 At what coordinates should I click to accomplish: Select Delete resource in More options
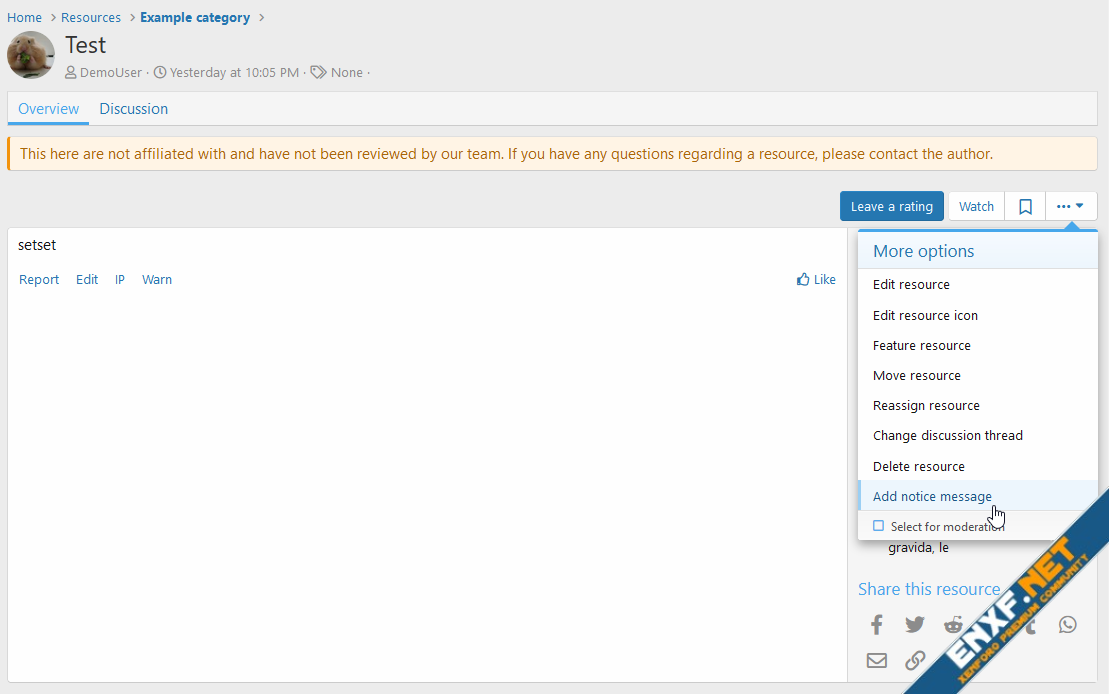pos(918,466)
